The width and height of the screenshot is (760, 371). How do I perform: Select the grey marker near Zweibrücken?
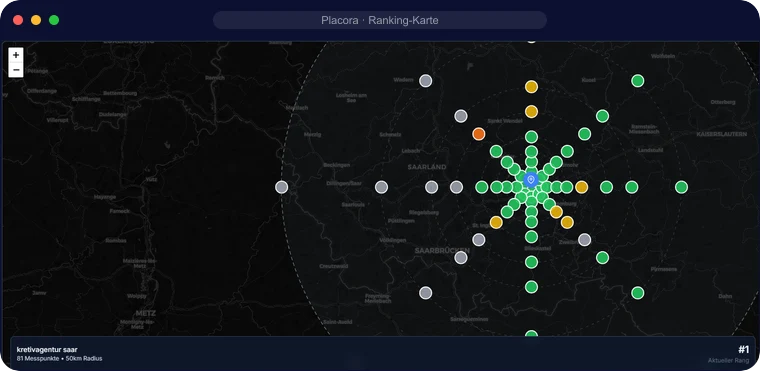click(x=585, y=240)
